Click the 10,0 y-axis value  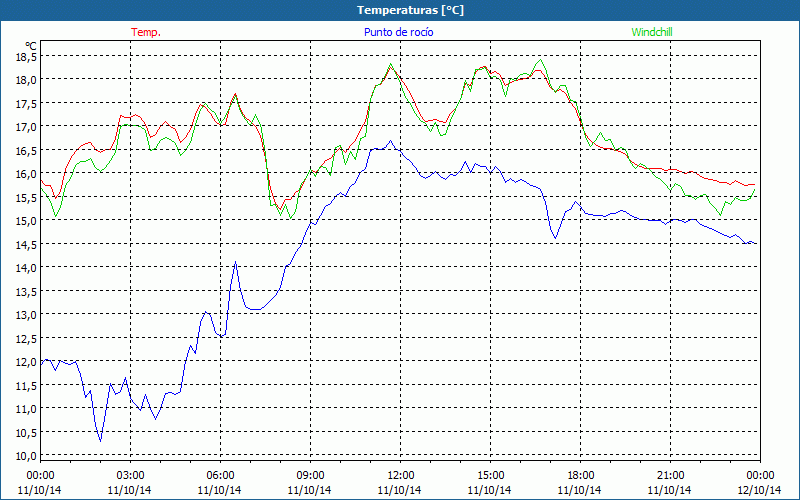26,456
